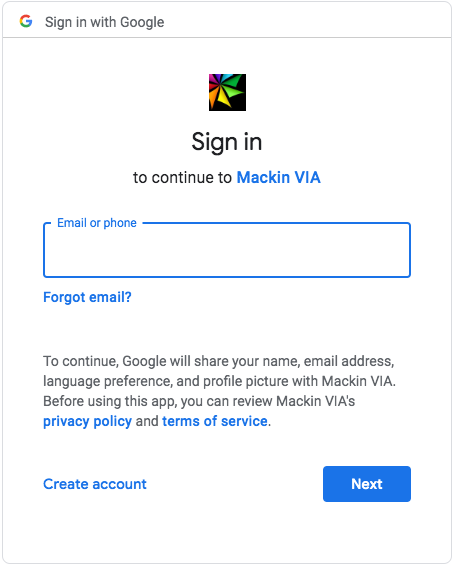Viewport: 461px width, 565px height.
Task: Click the Google G logo icon
Action: pyautogui.click(x=26, y=21)
